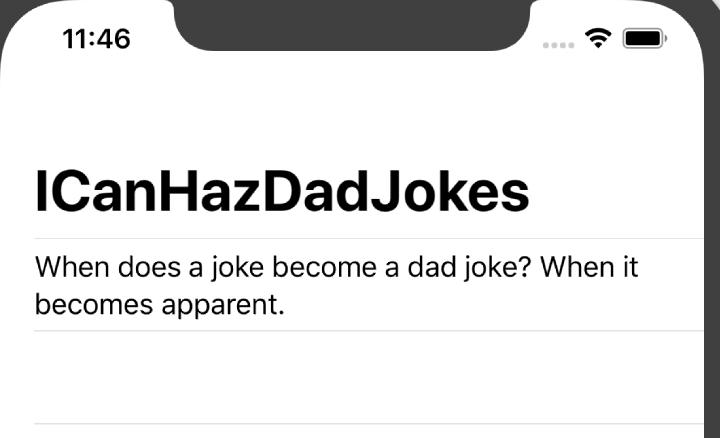
Task: Click 'When it' at end of first joke line
Action: (x=589, y=267)
